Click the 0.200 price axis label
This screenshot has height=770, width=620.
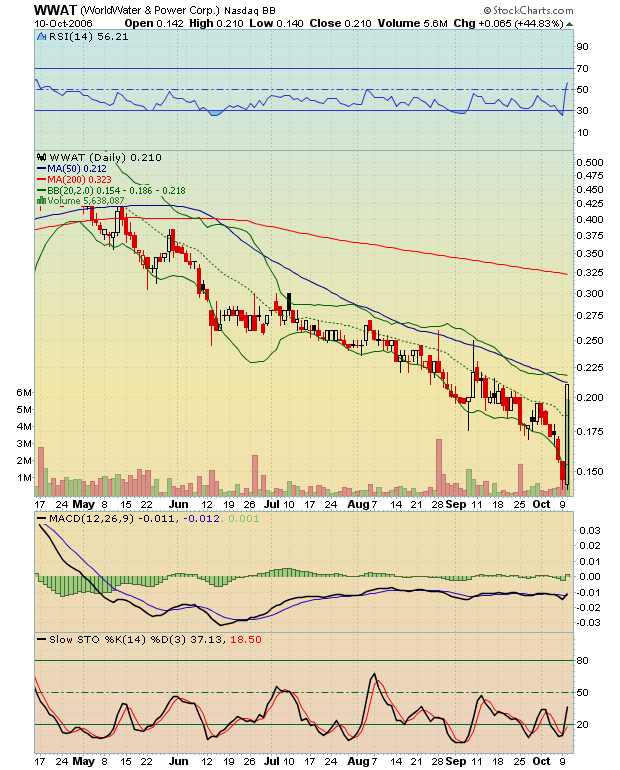click(x=590, y=397)
